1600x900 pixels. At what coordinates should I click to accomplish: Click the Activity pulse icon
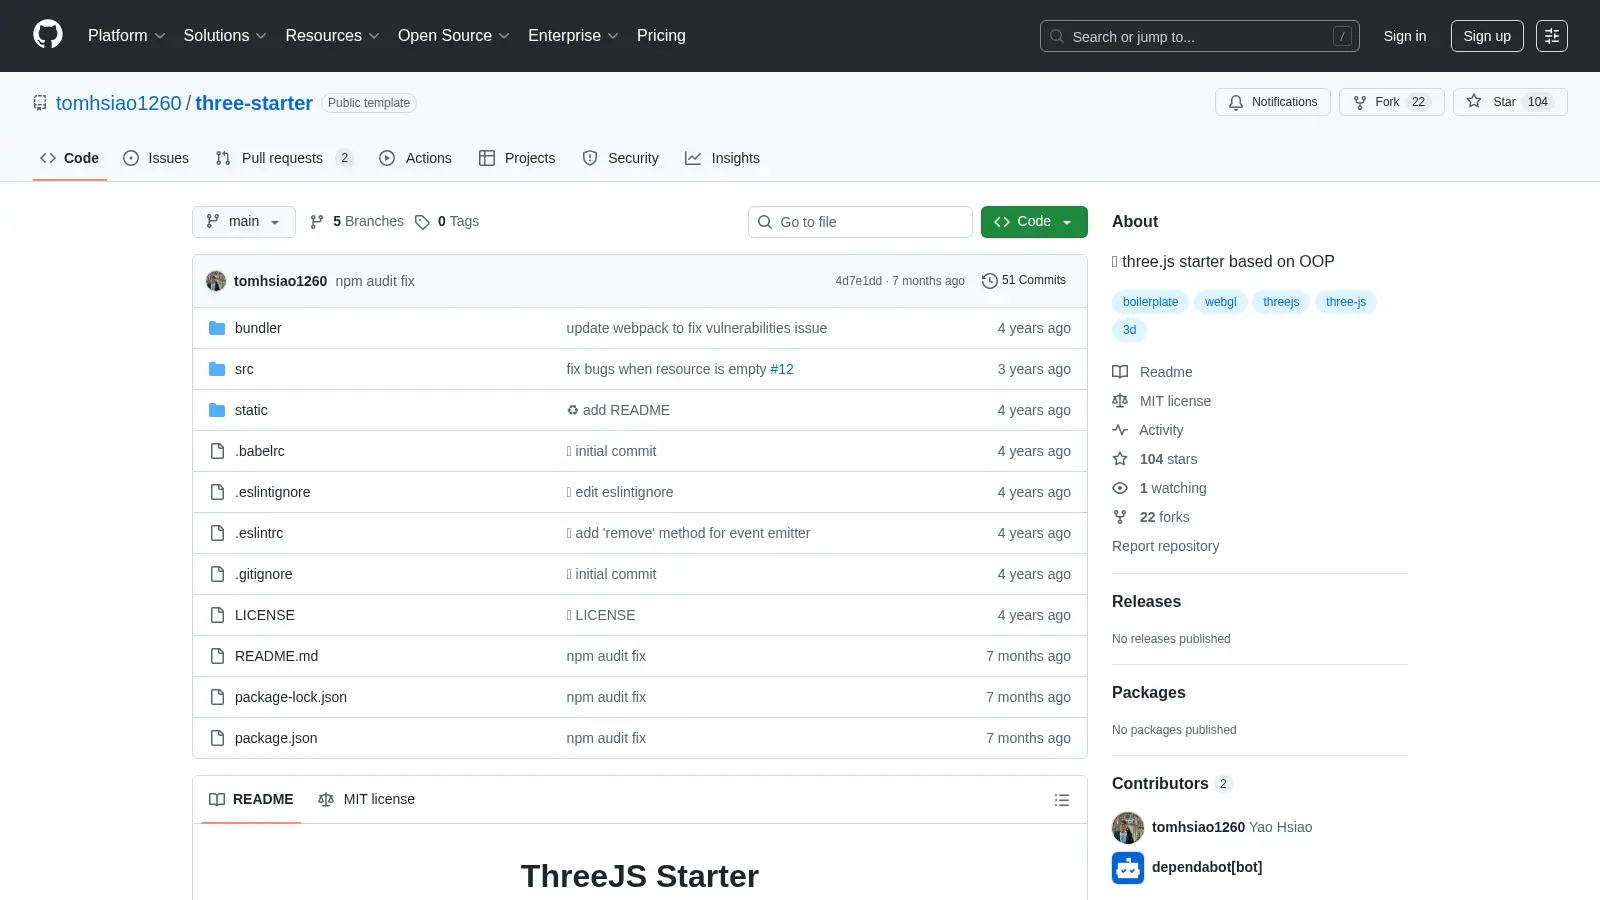coord(1120,430)
